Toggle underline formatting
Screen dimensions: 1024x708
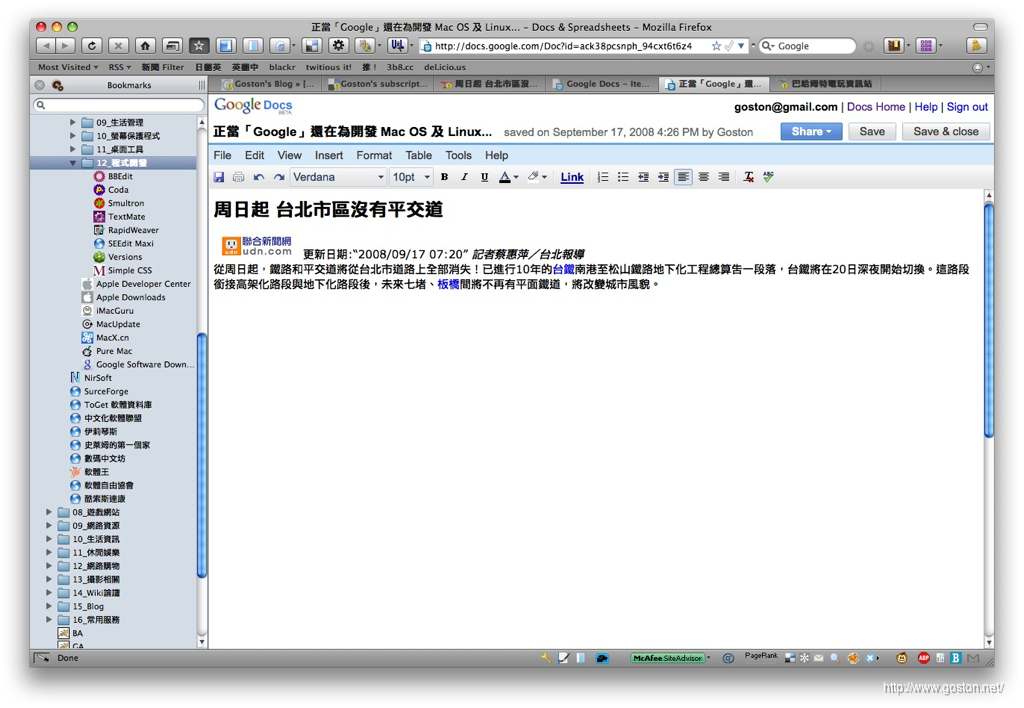pos(485,177)
